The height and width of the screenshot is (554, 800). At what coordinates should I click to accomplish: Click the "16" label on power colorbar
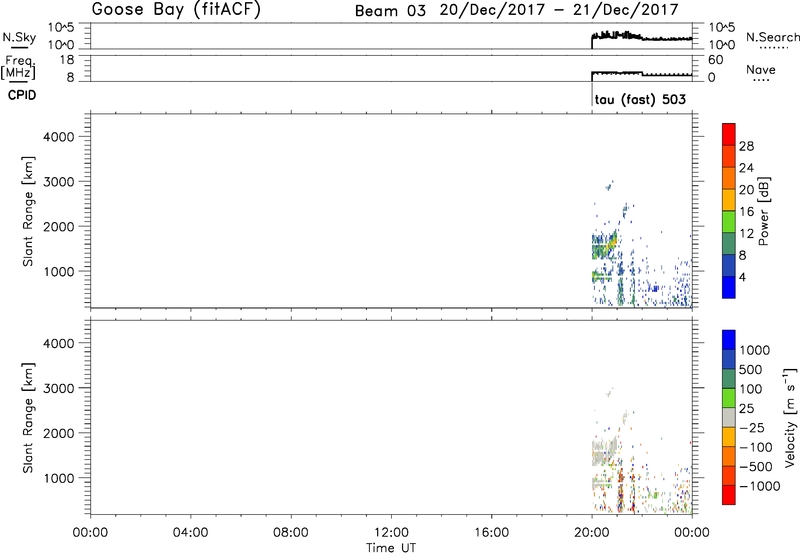(x=746, y=212)
